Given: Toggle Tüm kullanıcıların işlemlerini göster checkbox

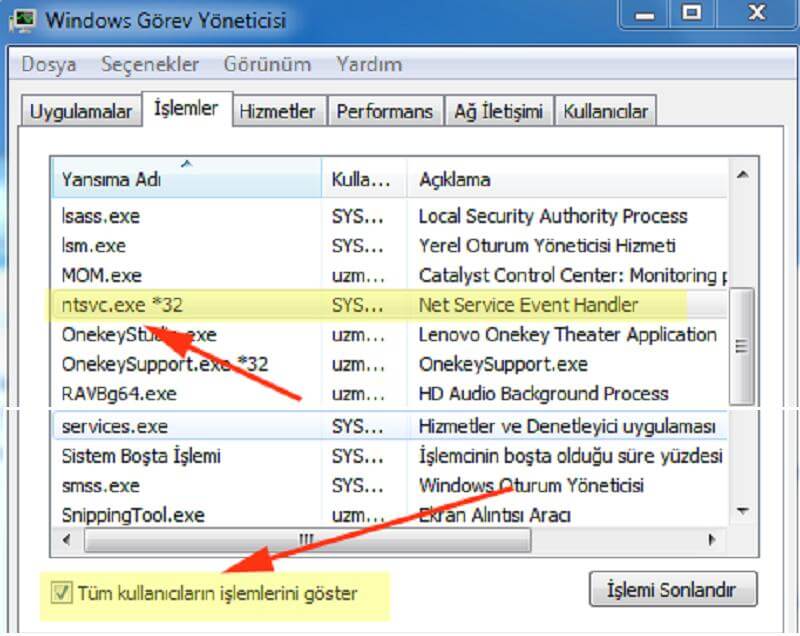Looking at the screenshot, I should coord(62,593).
